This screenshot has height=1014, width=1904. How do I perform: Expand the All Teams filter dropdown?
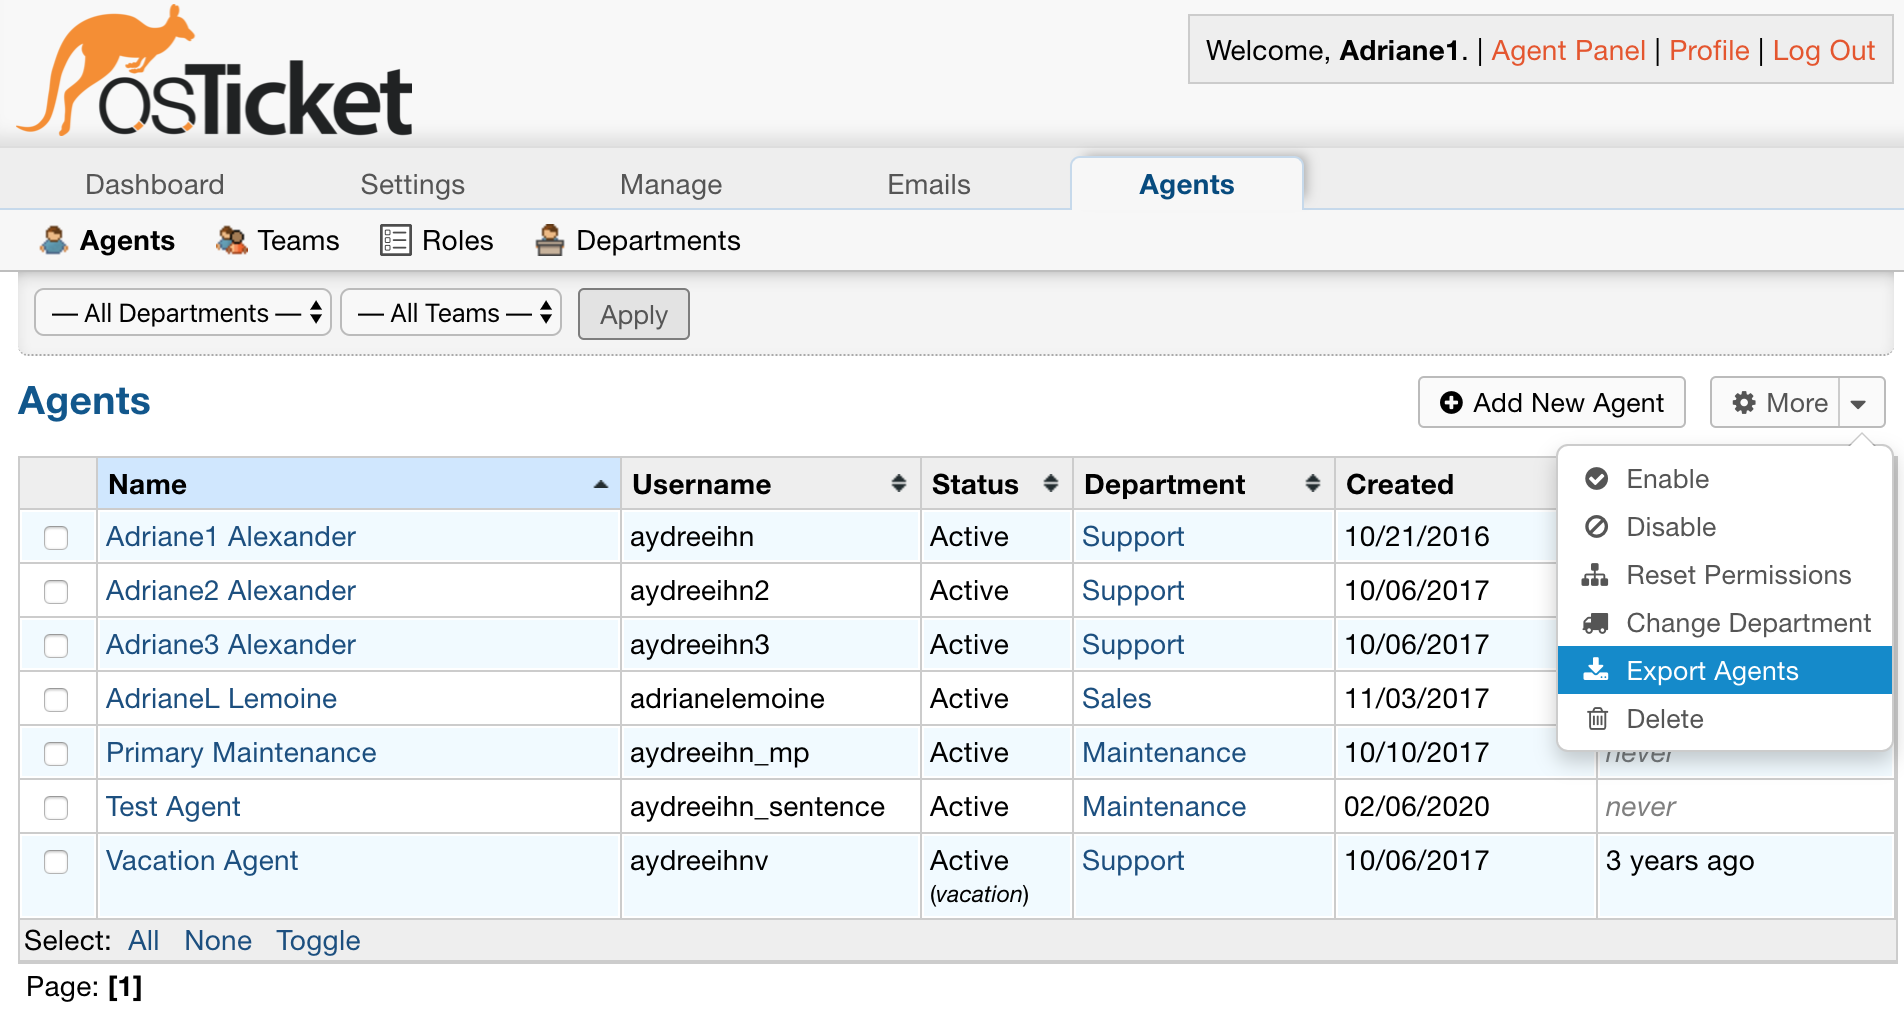(451, 313)
